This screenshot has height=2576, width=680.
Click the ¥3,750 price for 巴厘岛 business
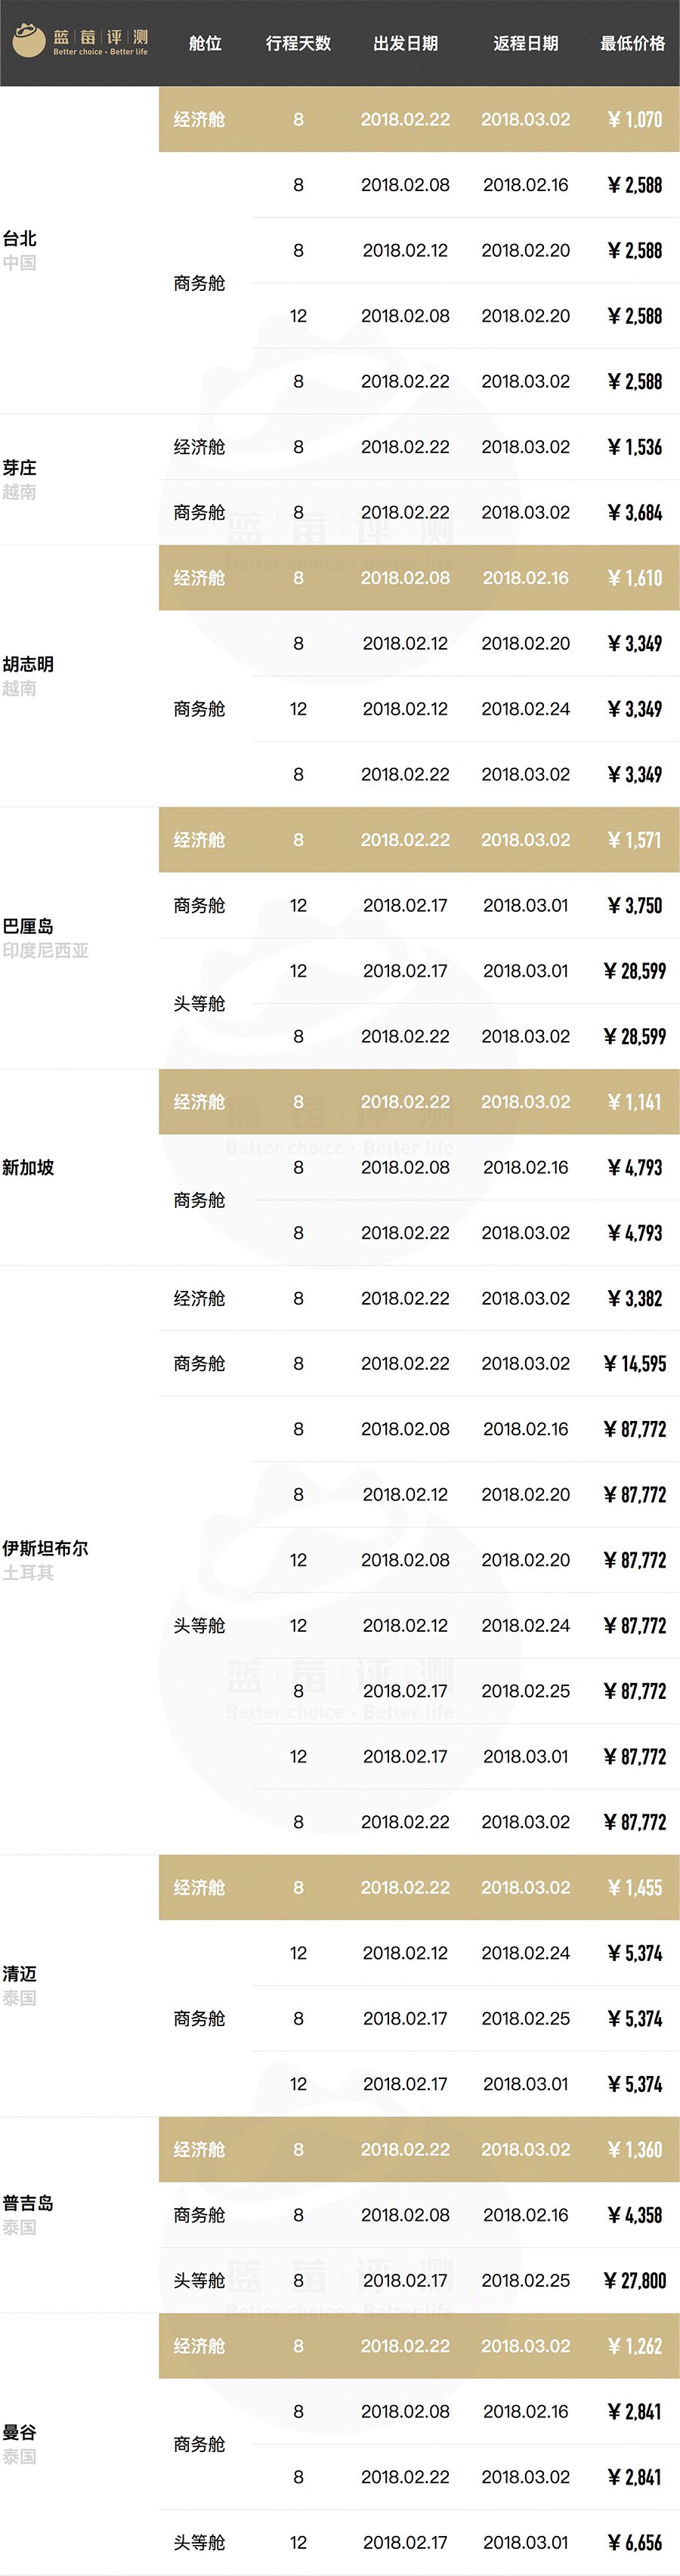[x=635, y=905]
